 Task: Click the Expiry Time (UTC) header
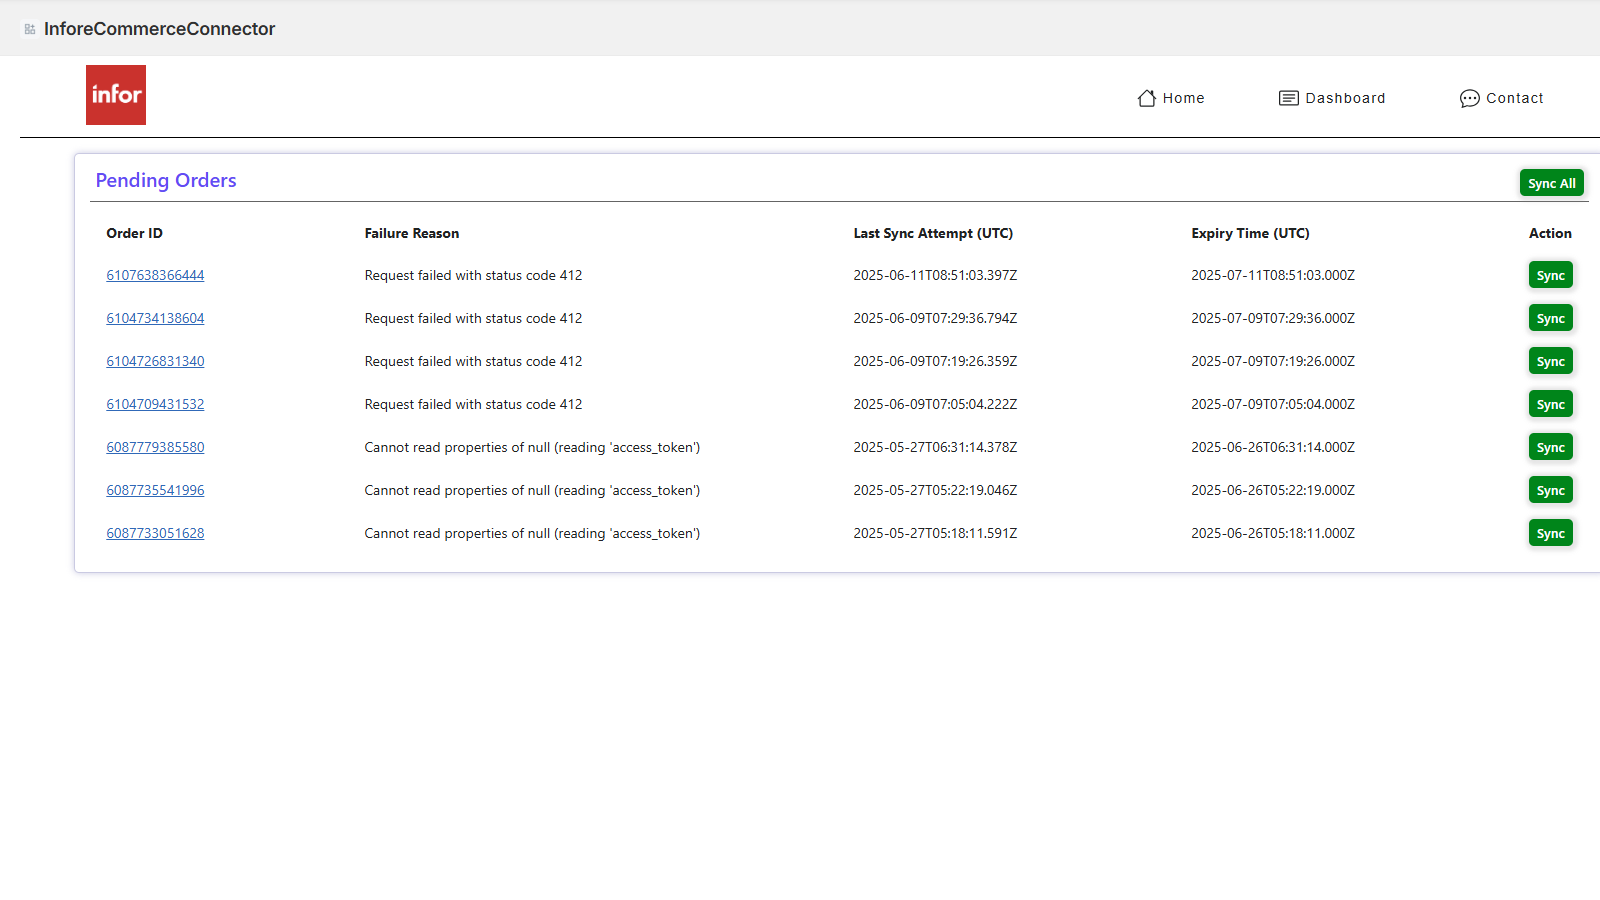click(x=1250, y=233)
